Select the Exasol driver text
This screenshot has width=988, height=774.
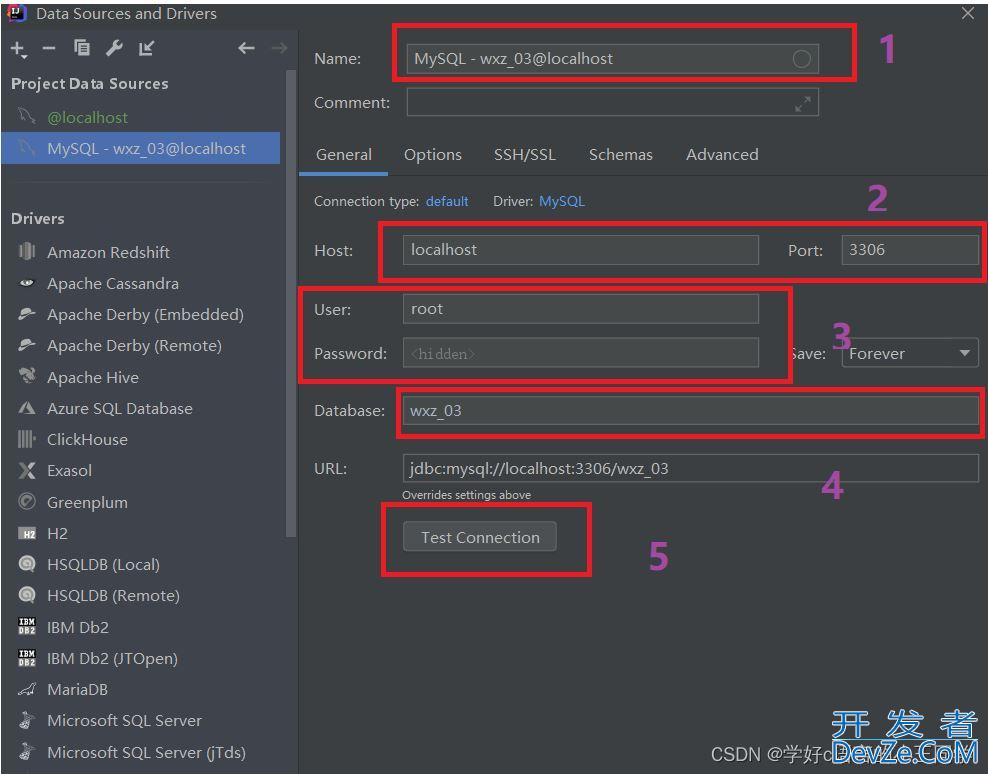click(69, 471)
